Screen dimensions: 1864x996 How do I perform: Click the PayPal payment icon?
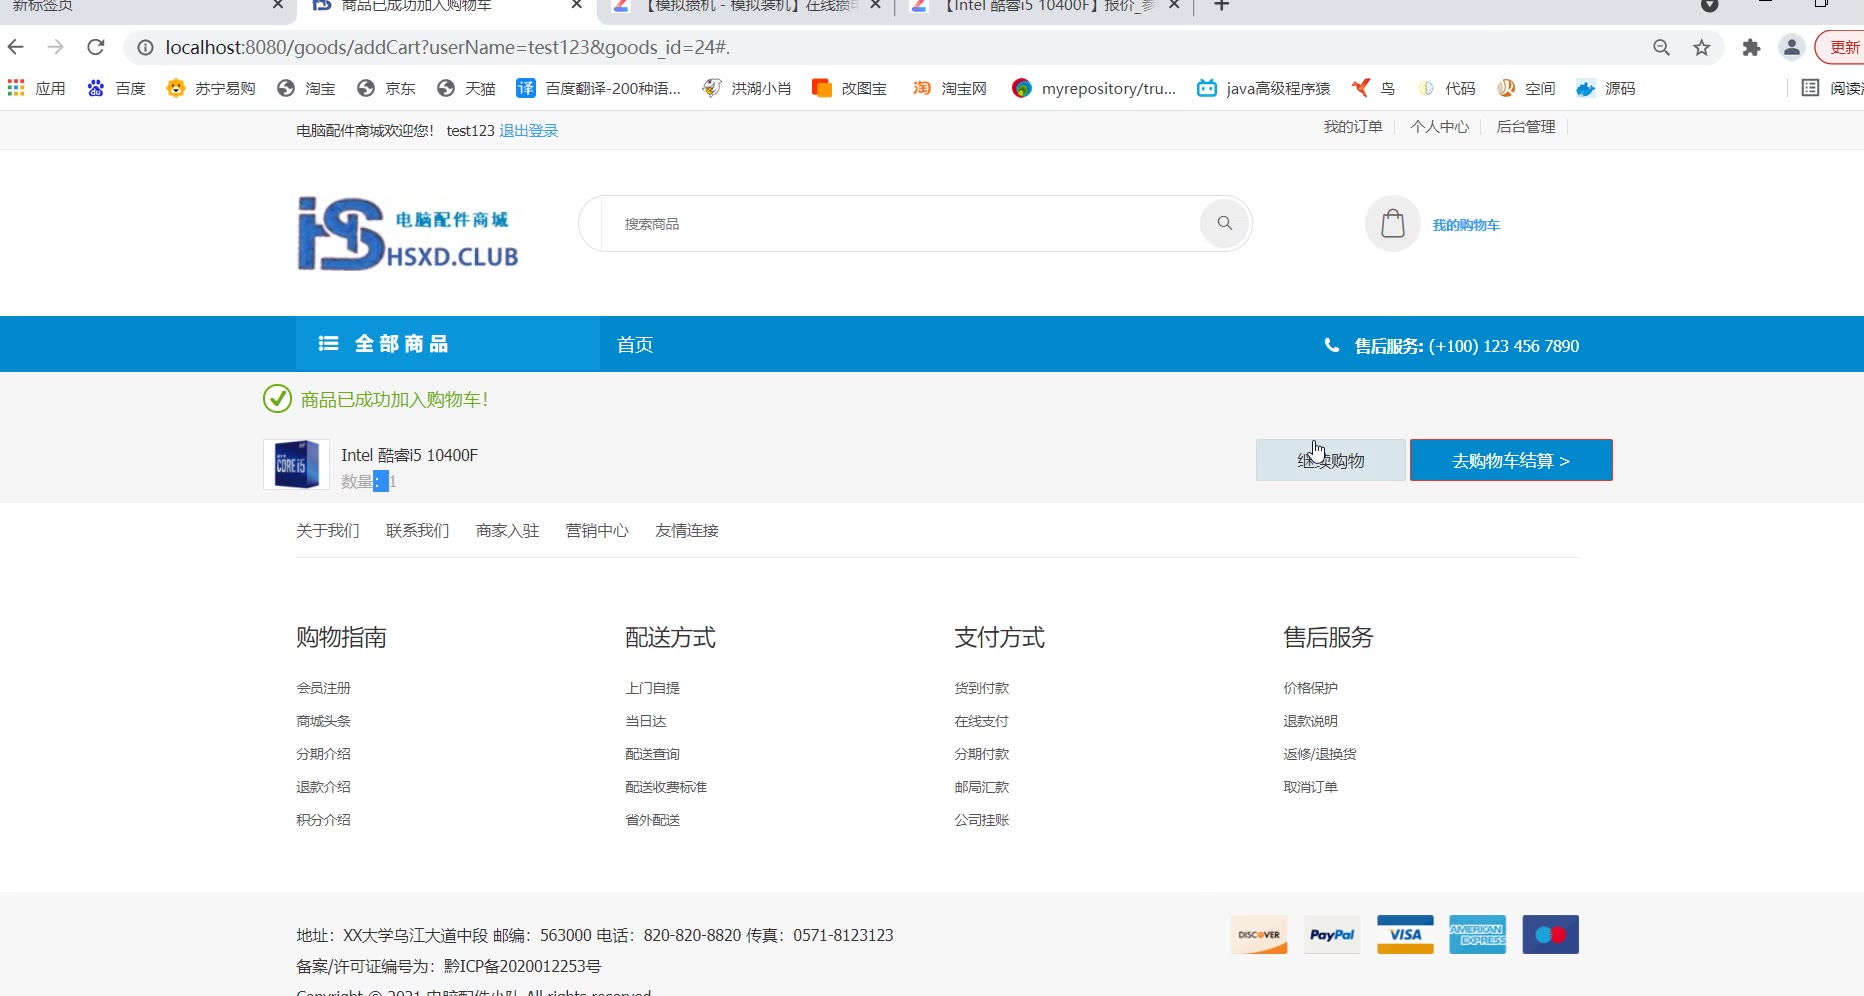pyautogui.click(x=1332, y=935)
